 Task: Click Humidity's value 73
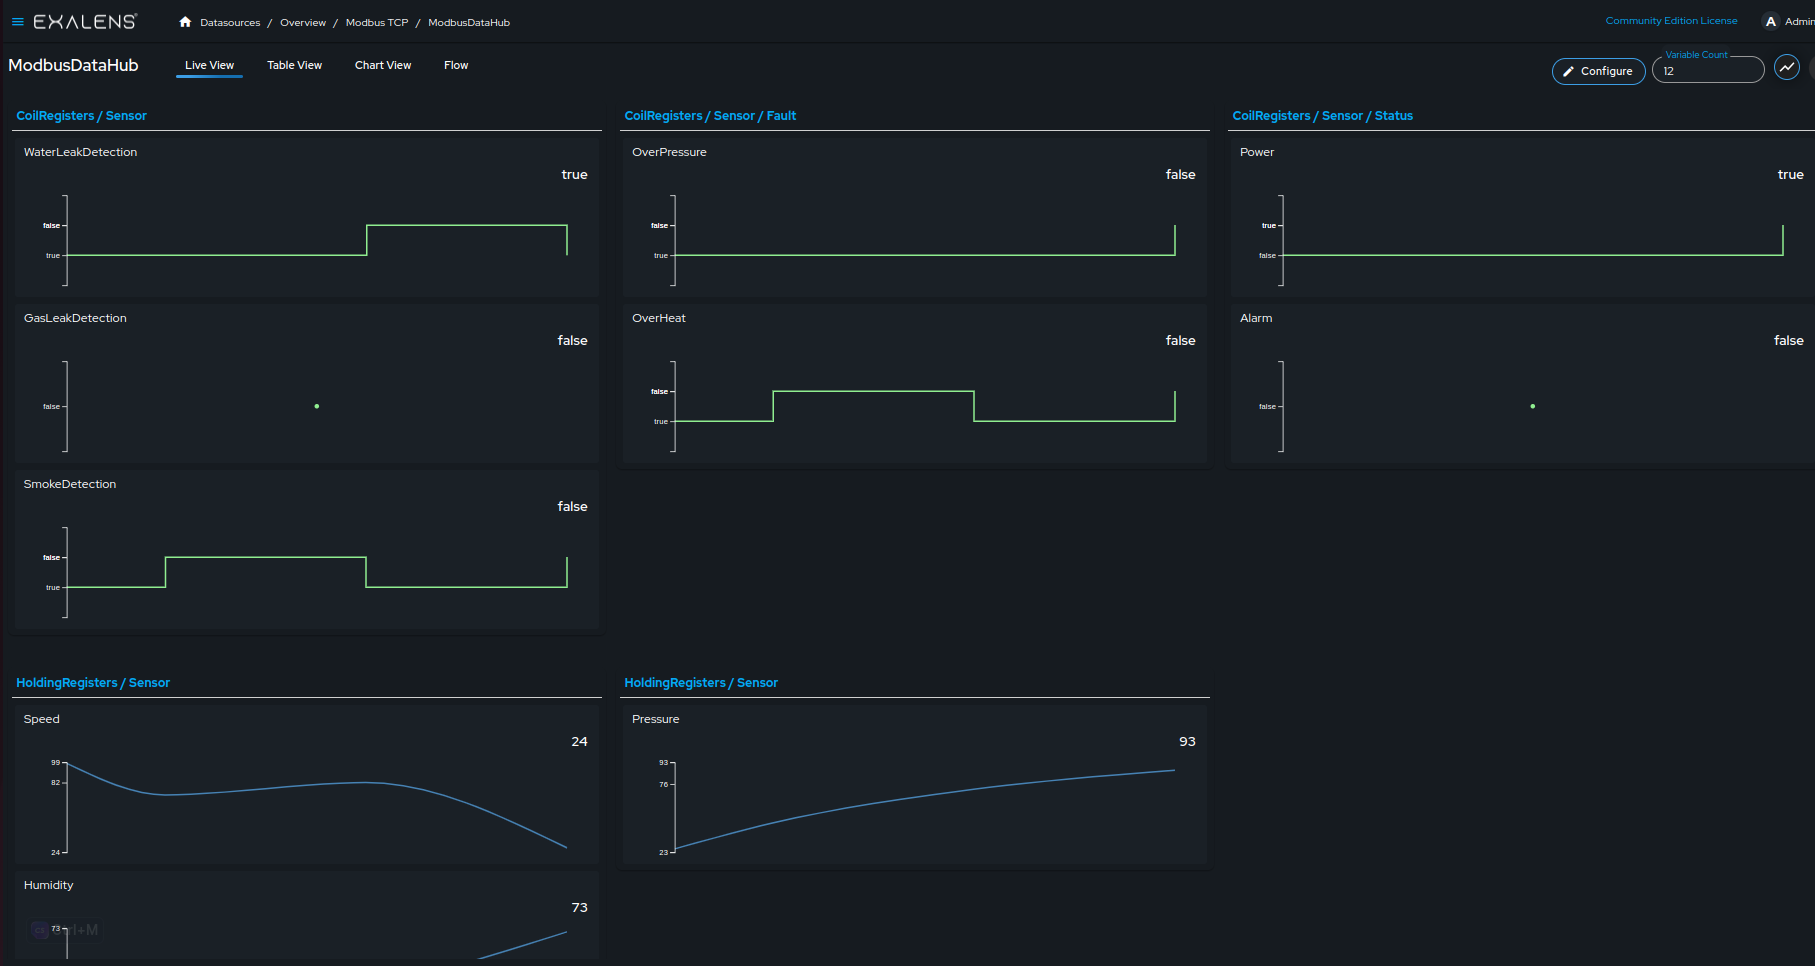click(x=579, y=907)
